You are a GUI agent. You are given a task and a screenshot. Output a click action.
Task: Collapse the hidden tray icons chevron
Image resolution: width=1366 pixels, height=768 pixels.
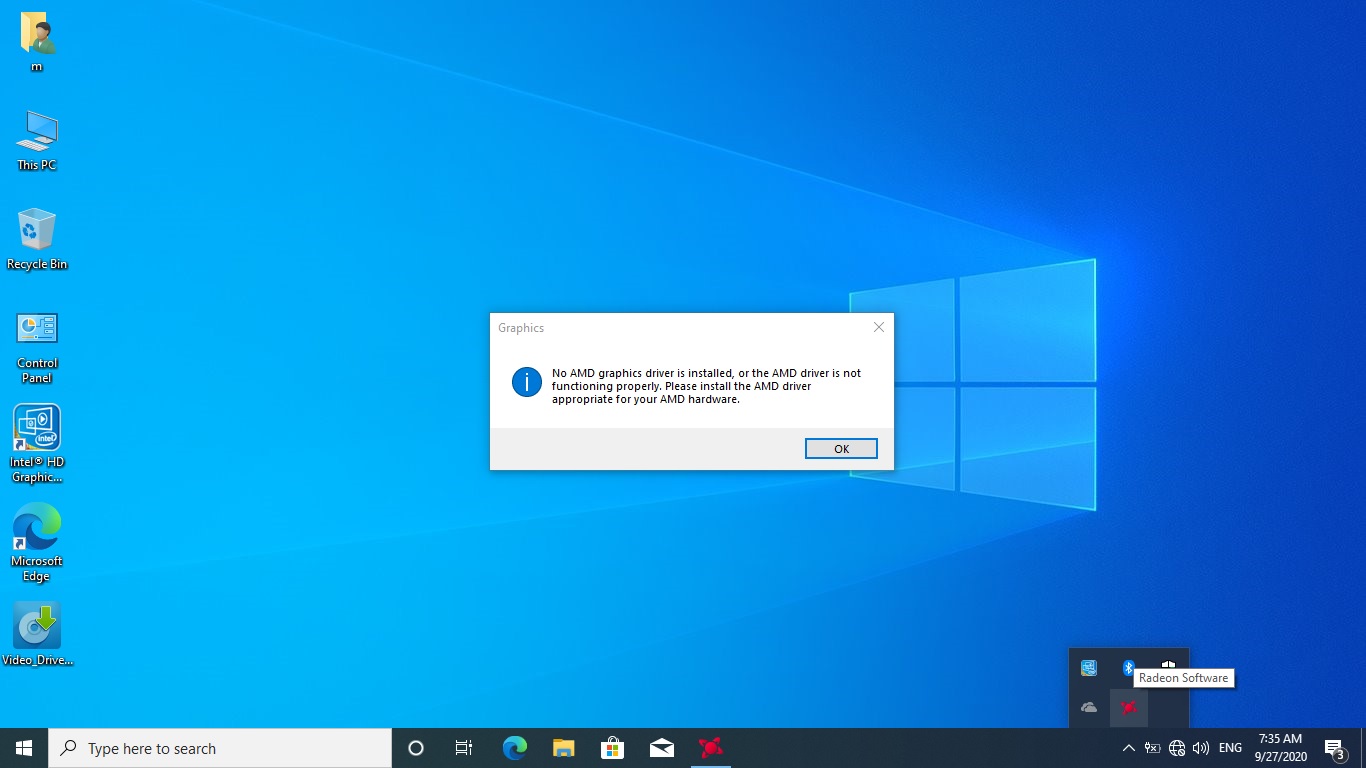(1128, 748)
